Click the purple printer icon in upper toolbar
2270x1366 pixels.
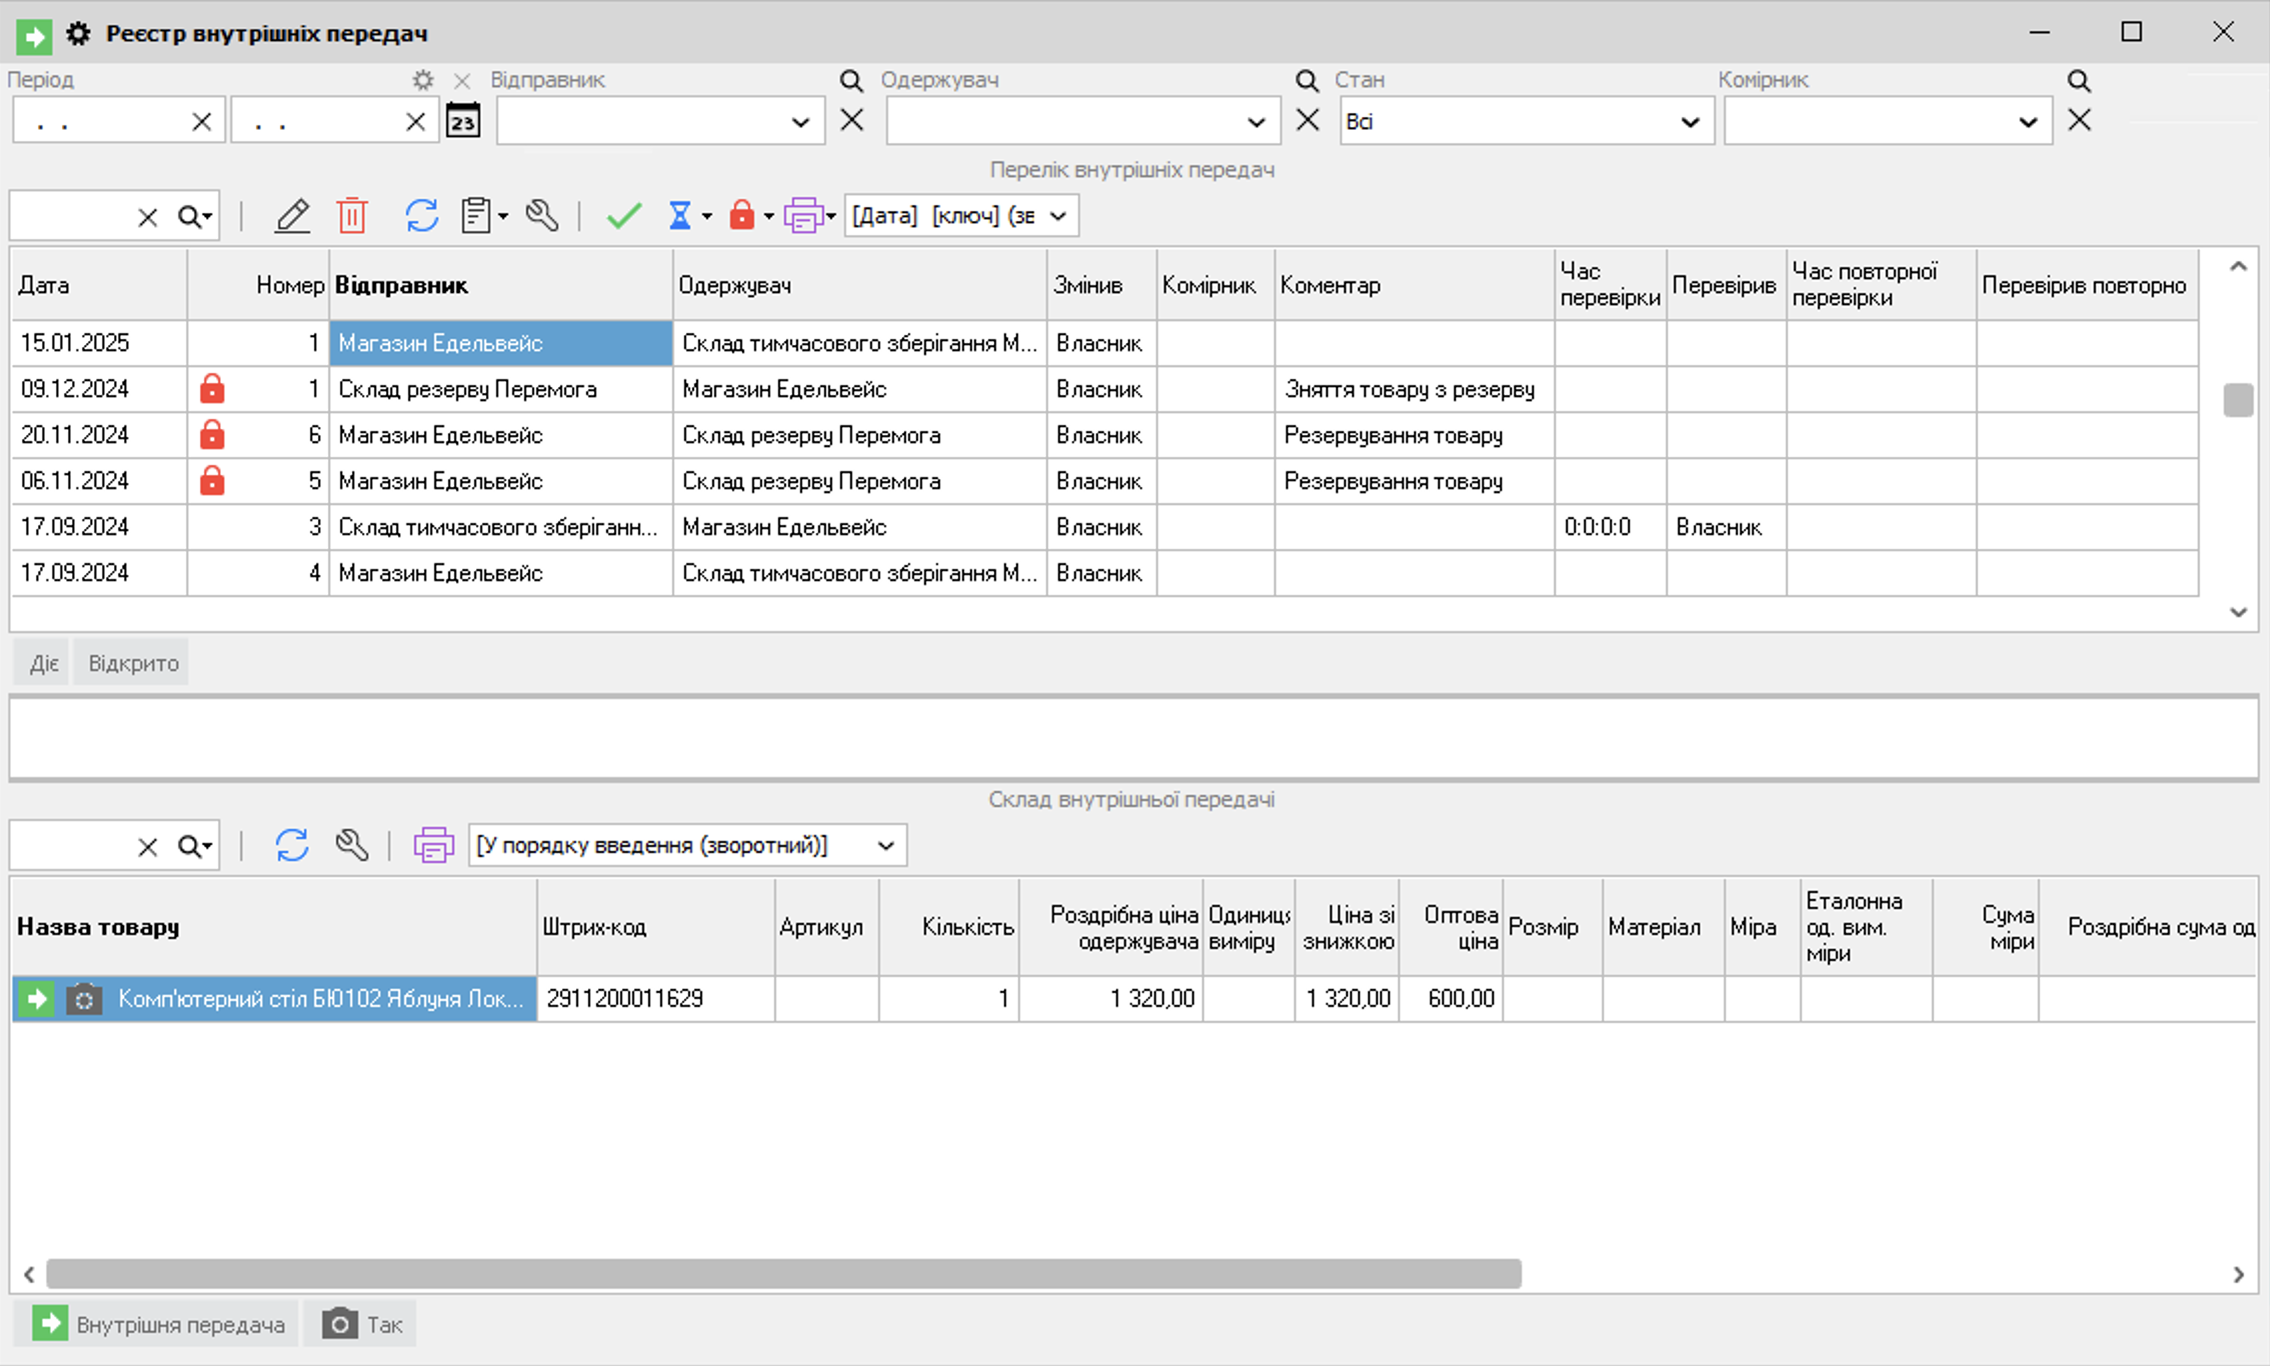[x=803, y=216]
